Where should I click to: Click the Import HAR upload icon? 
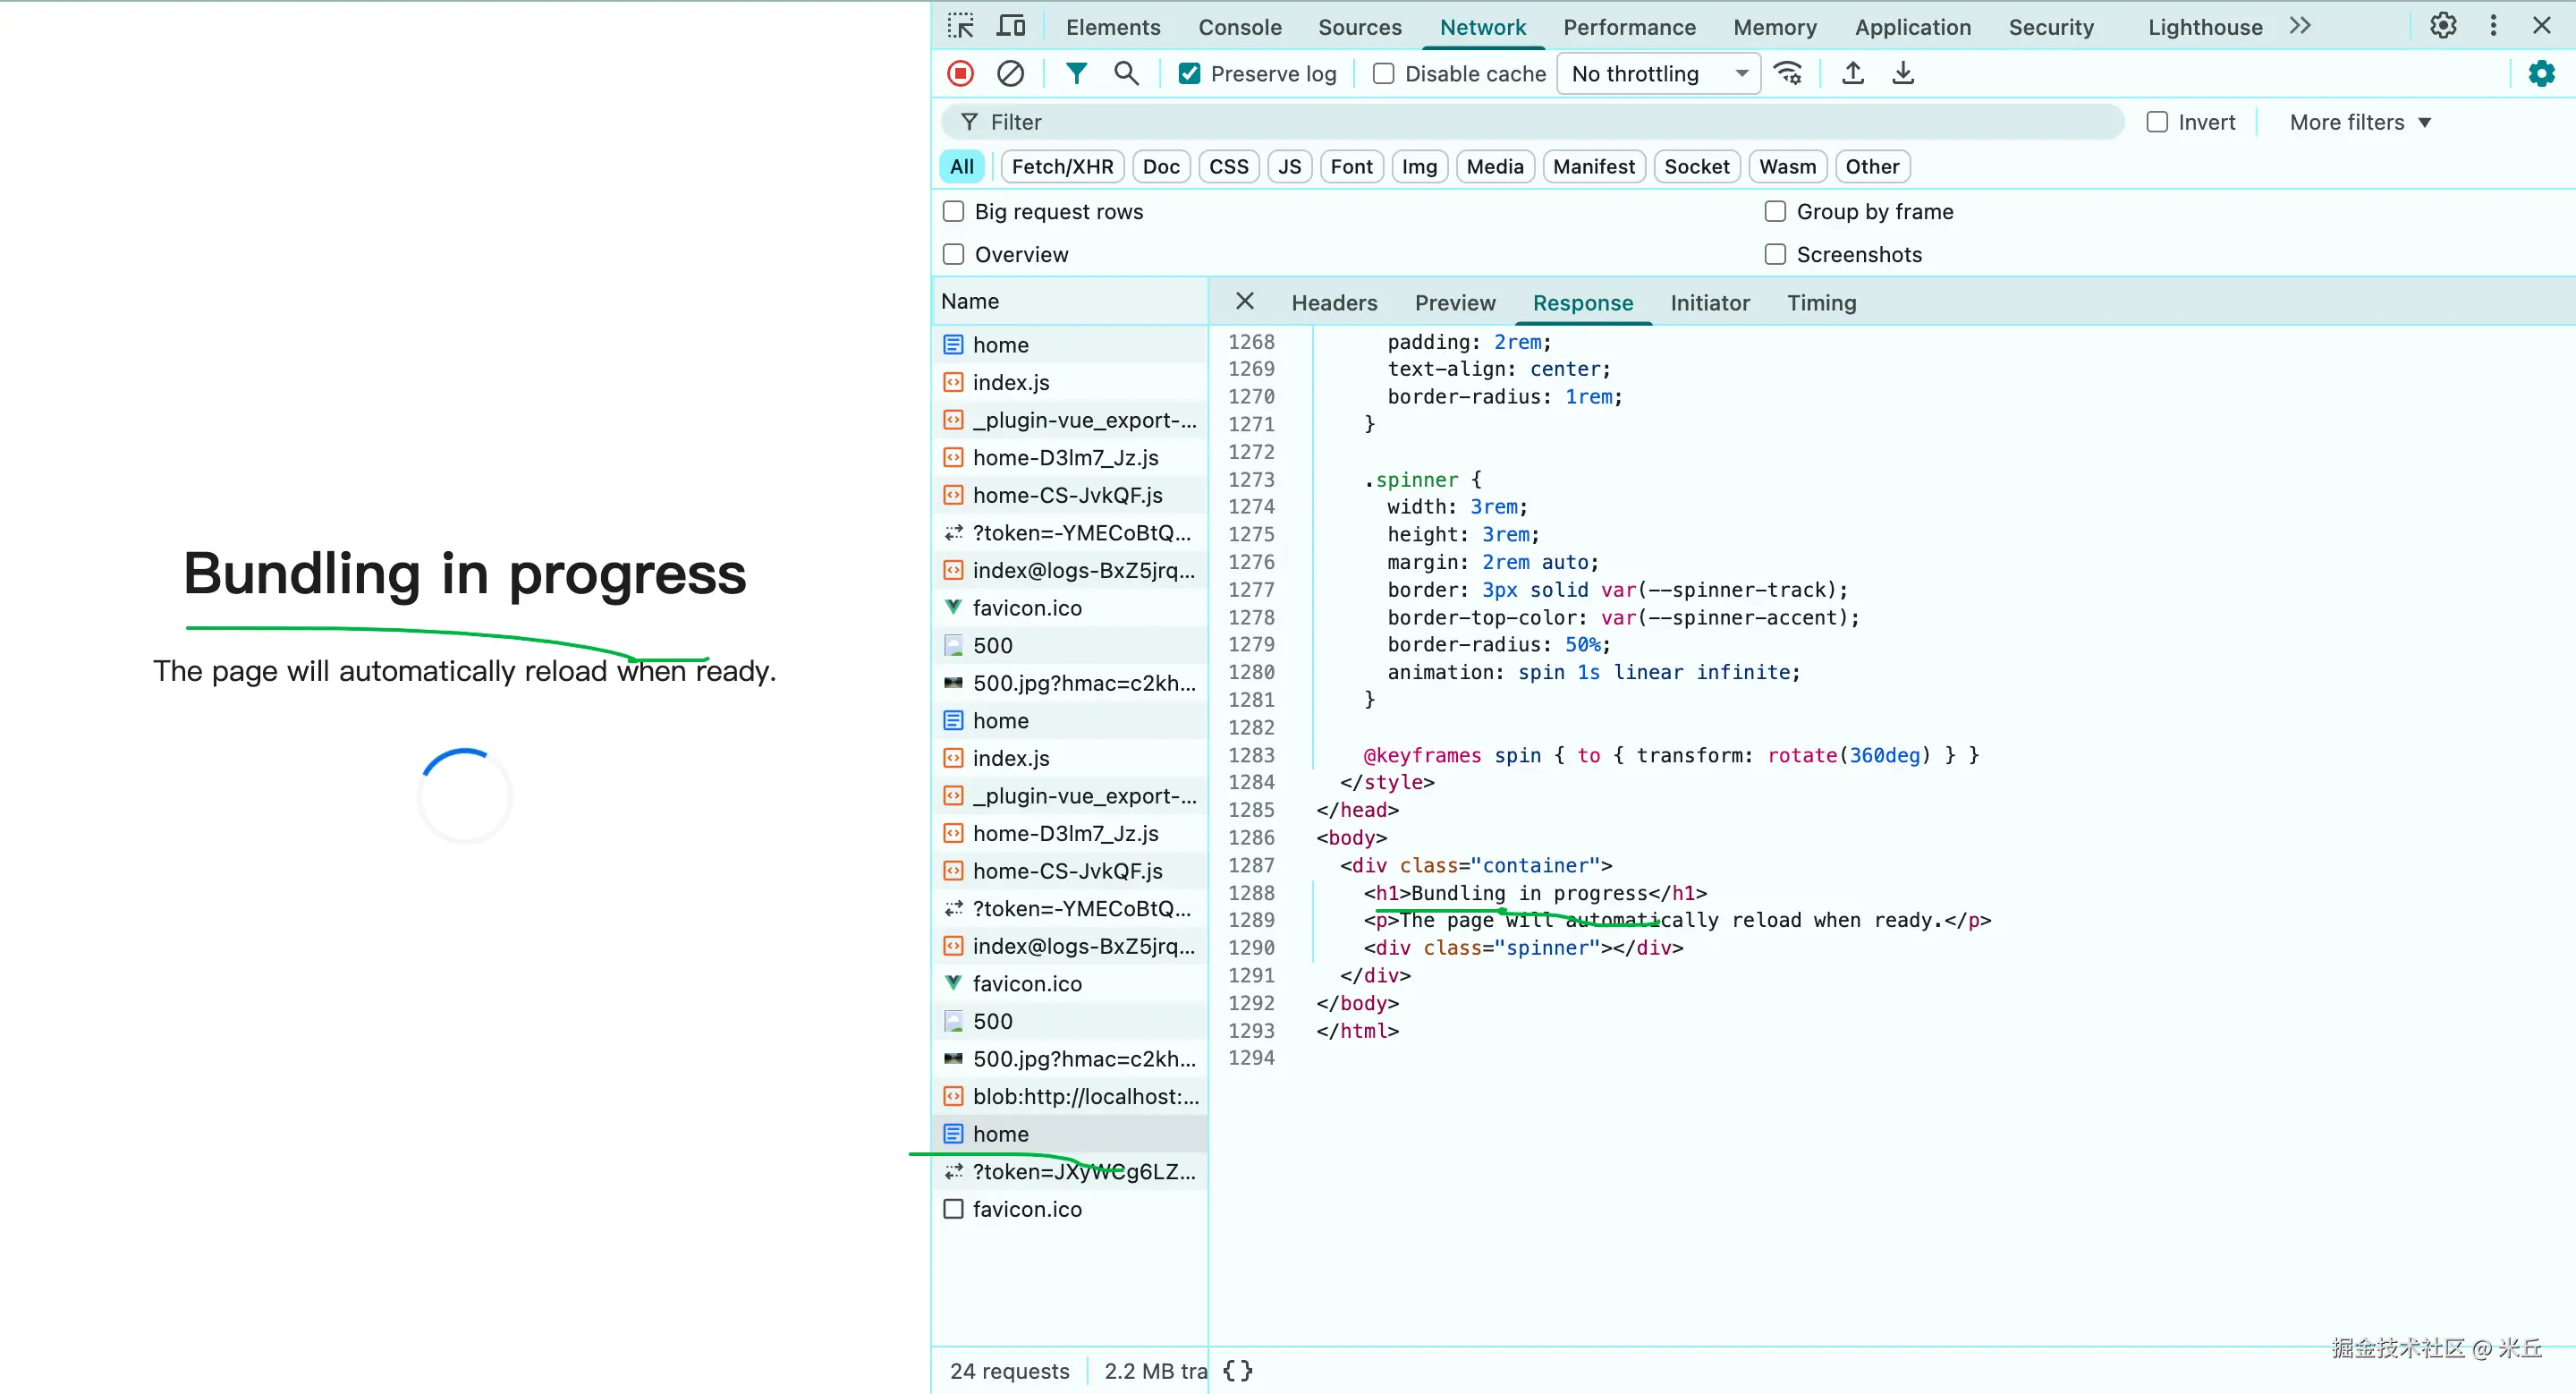[x=1852, y=73]
